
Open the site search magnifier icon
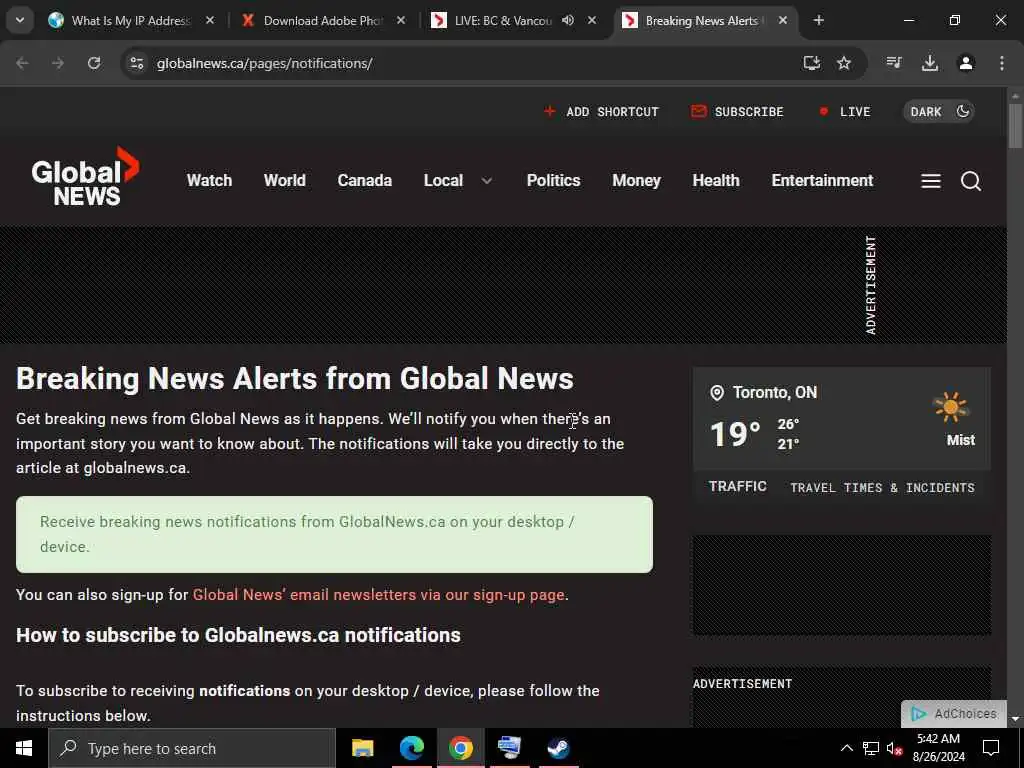point(970,181)
